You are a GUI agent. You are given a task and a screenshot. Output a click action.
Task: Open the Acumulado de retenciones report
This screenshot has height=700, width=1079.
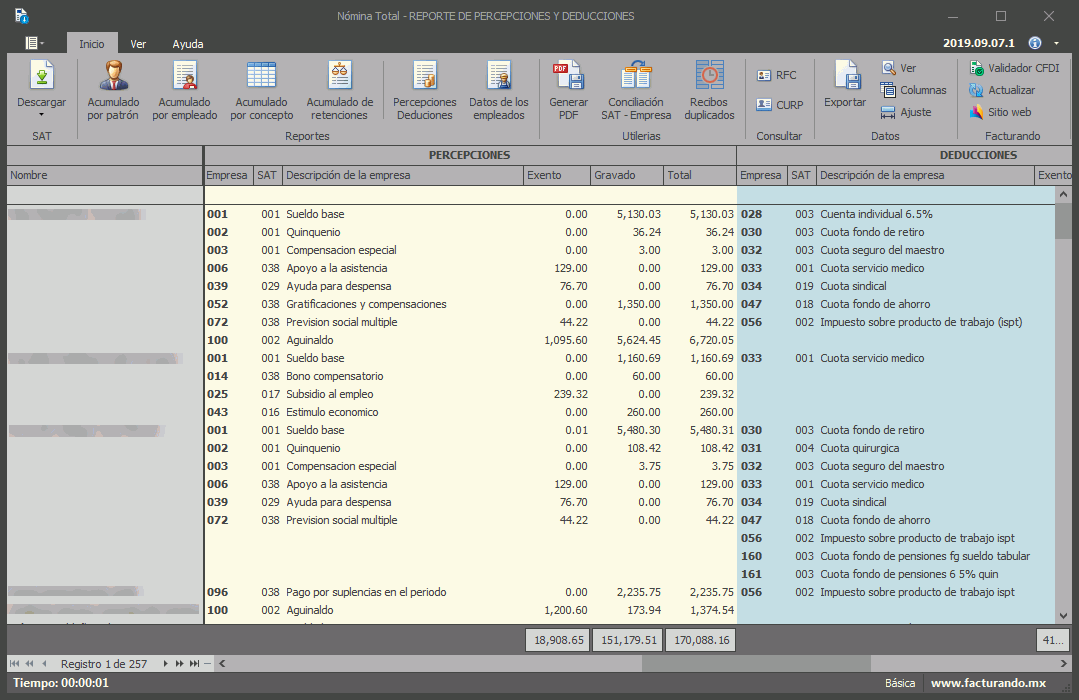tap(340, 77)
